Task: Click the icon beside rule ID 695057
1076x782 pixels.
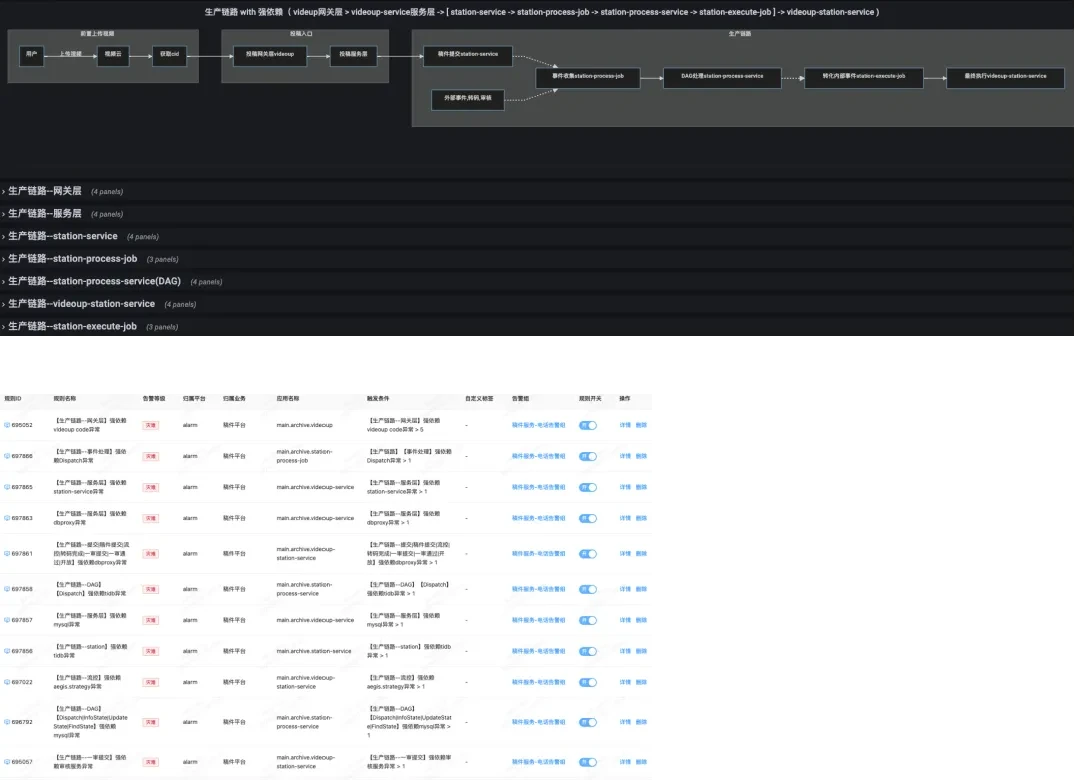Action: point(7,762)
